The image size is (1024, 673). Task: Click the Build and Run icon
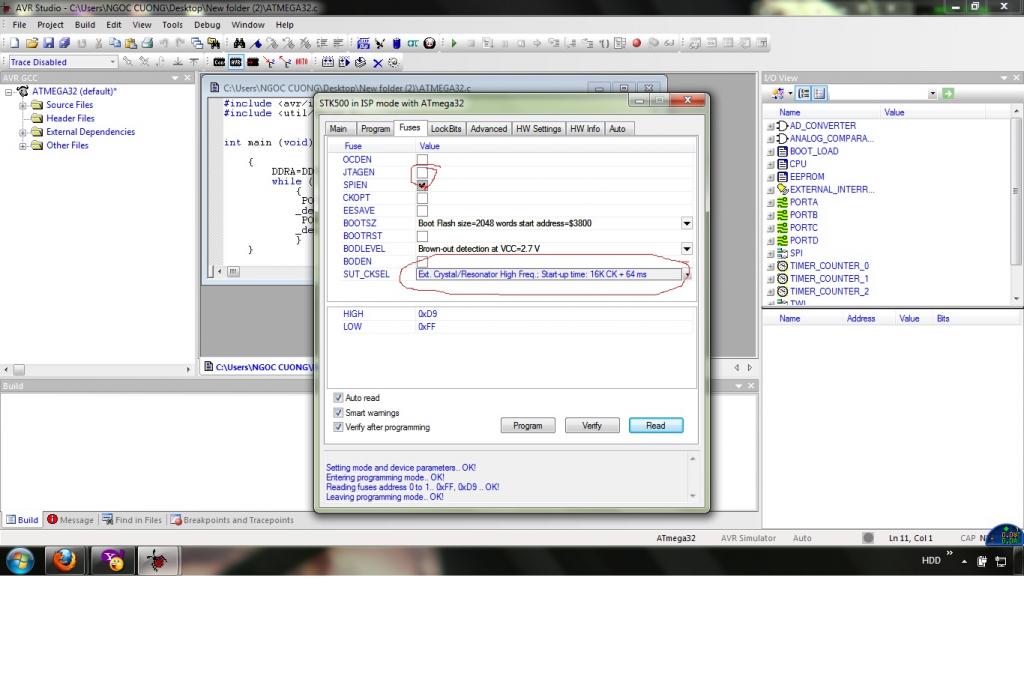point(344,62)
